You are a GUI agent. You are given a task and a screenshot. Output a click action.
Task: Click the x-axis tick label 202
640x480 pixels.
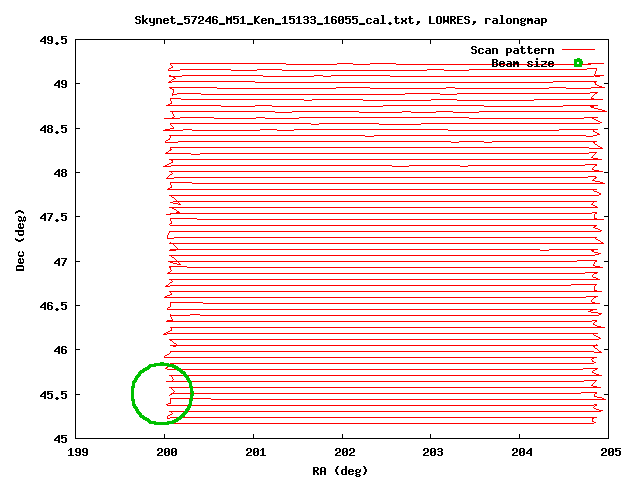(x=344, y=452)
